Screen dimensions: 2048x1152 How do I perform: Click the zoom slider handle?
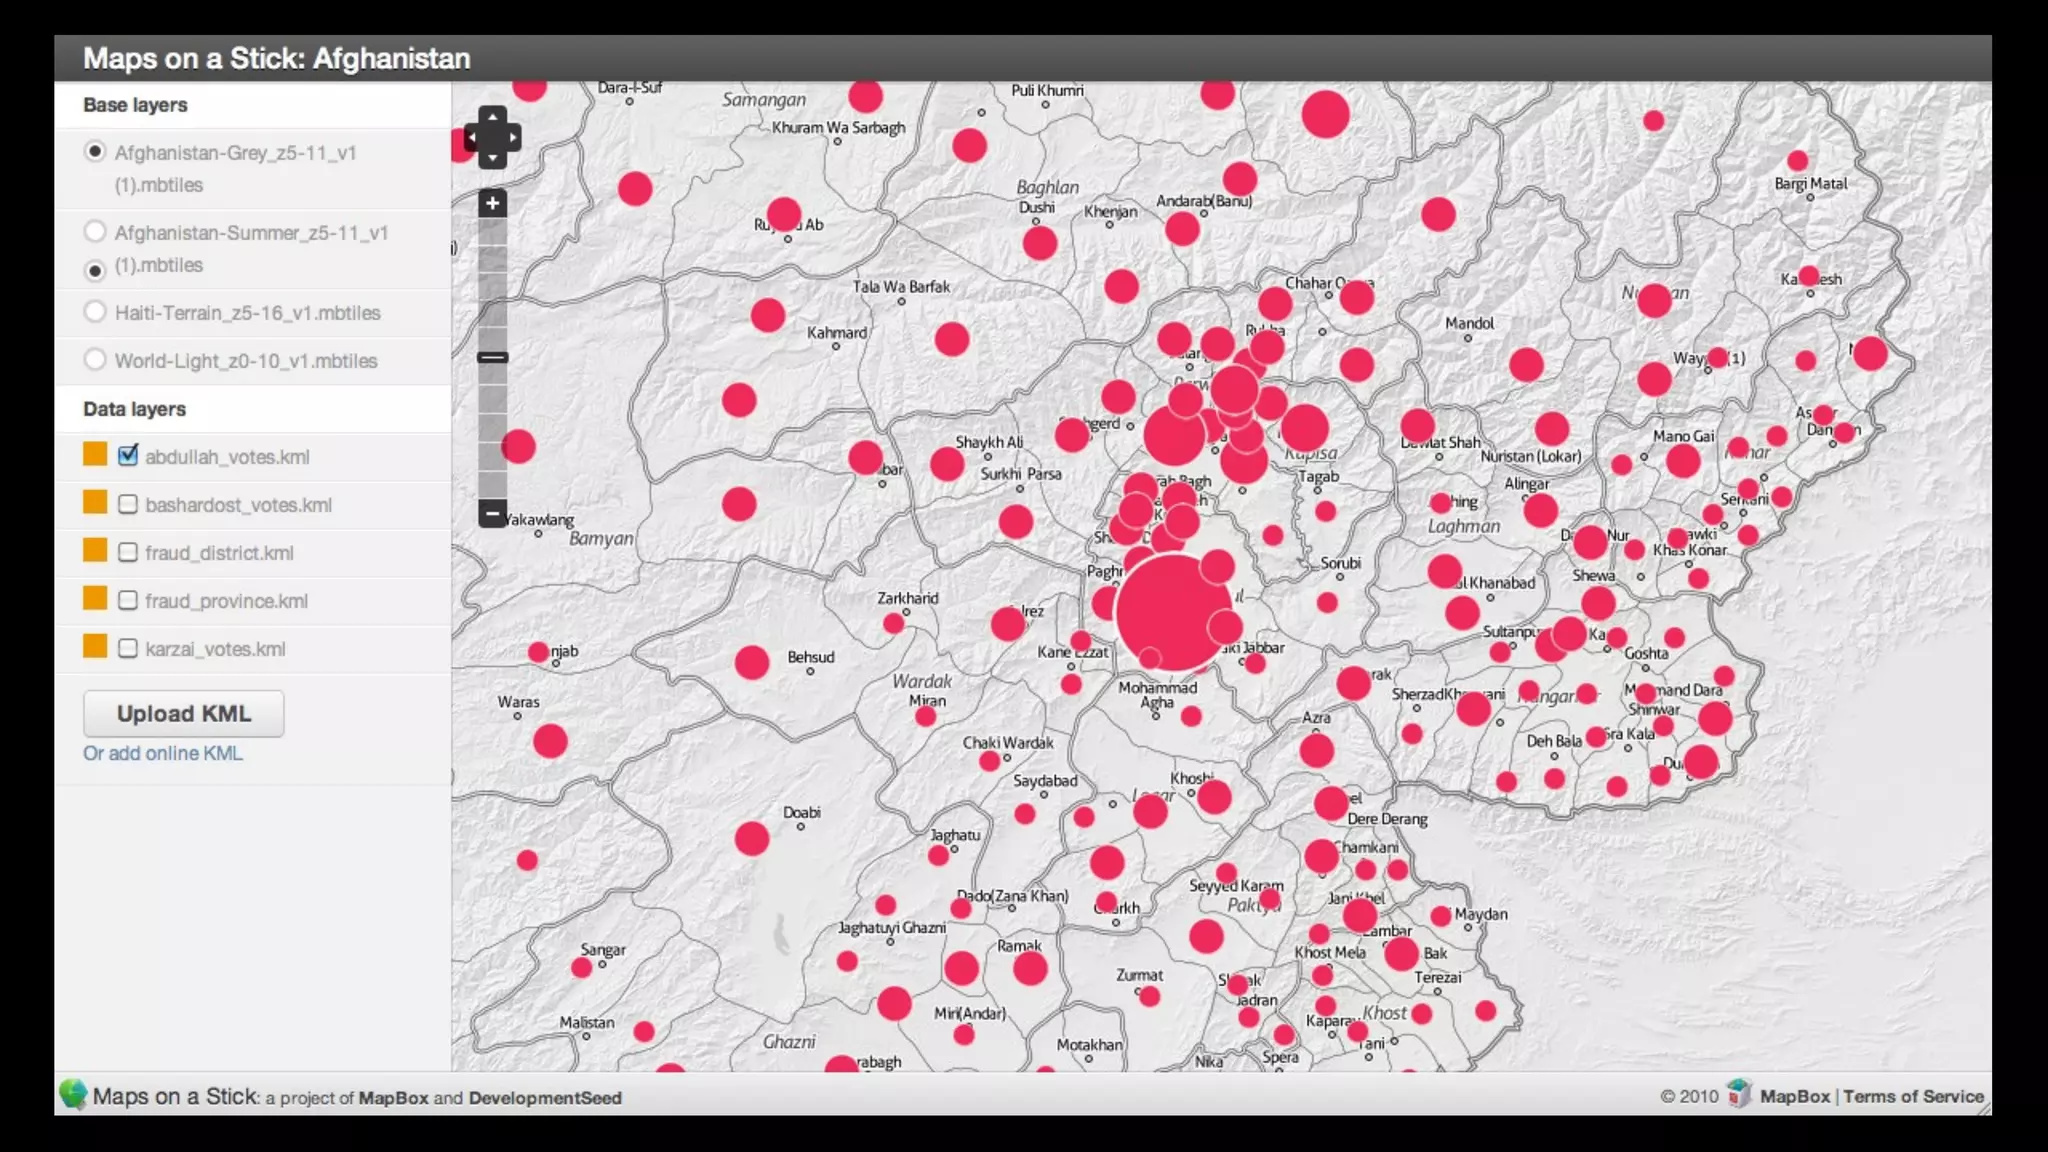click(x=492, y=357)
